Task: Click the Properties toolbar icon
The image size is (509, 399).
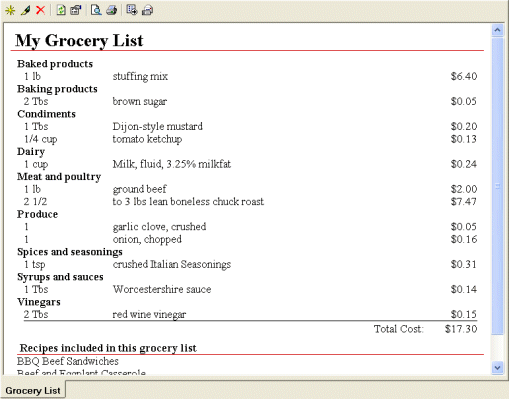Action: pos(76,10)
